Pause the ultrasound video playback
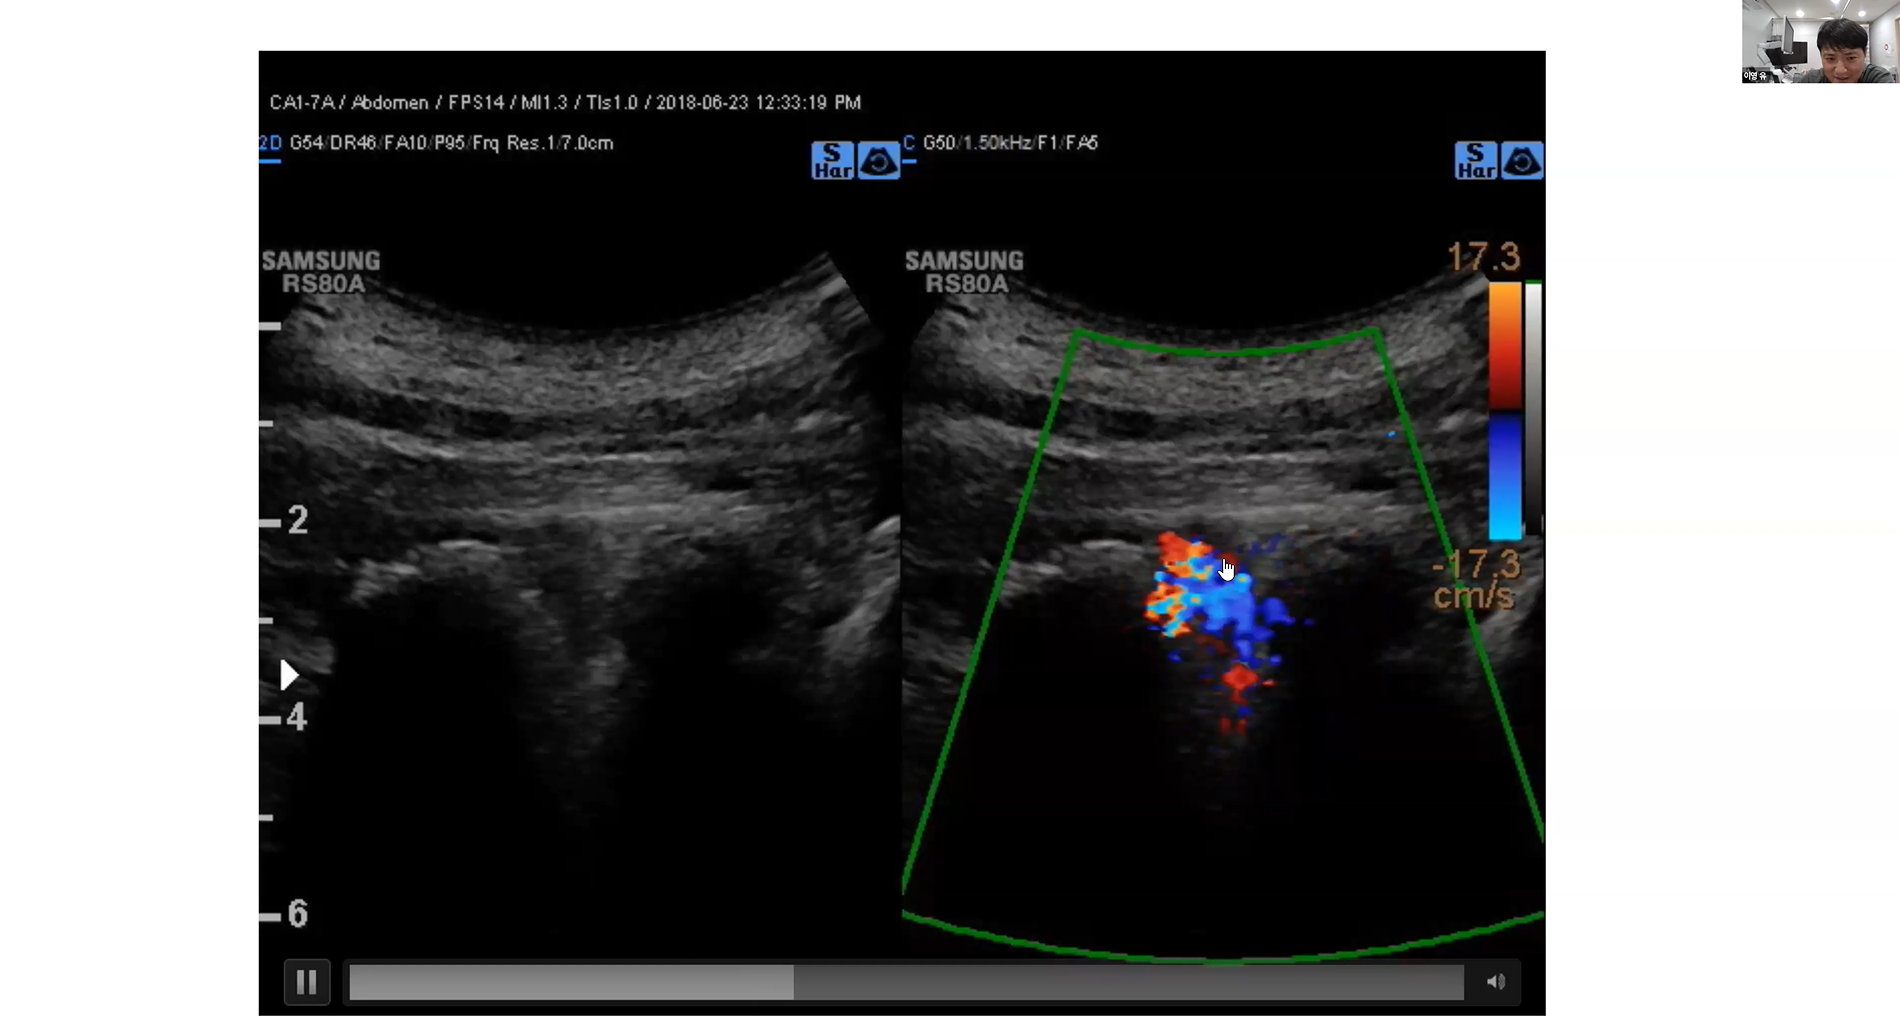The image size is (1900, 1032). [x=307, y=982]
